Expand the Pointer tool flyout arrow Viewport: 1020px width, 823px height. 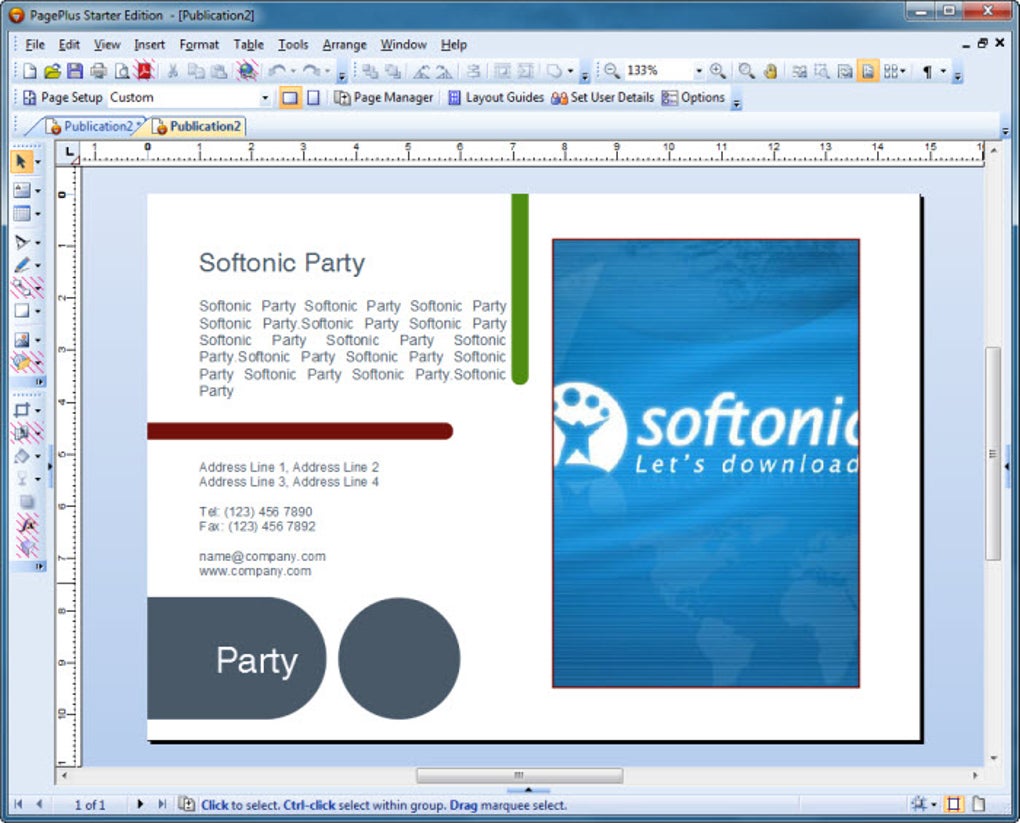[37, 162]
